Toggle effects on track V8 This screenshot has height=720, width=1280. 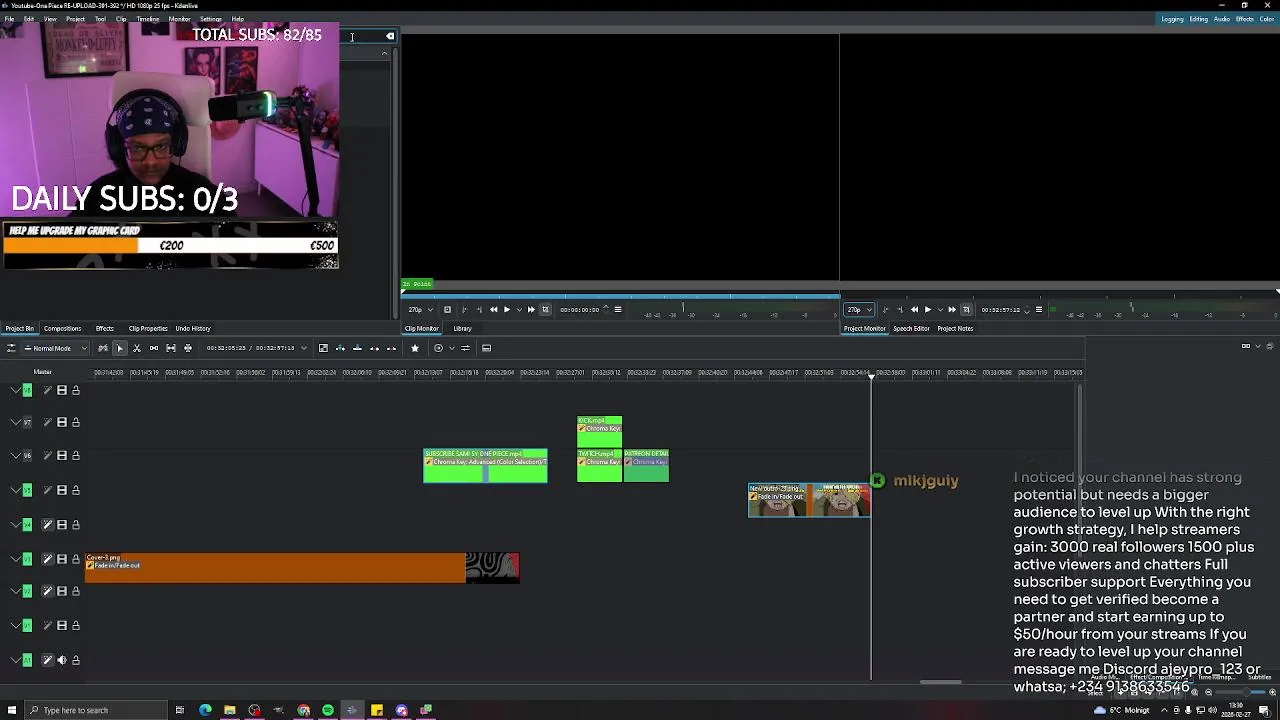pyautogui.click(x=47, y=390)
